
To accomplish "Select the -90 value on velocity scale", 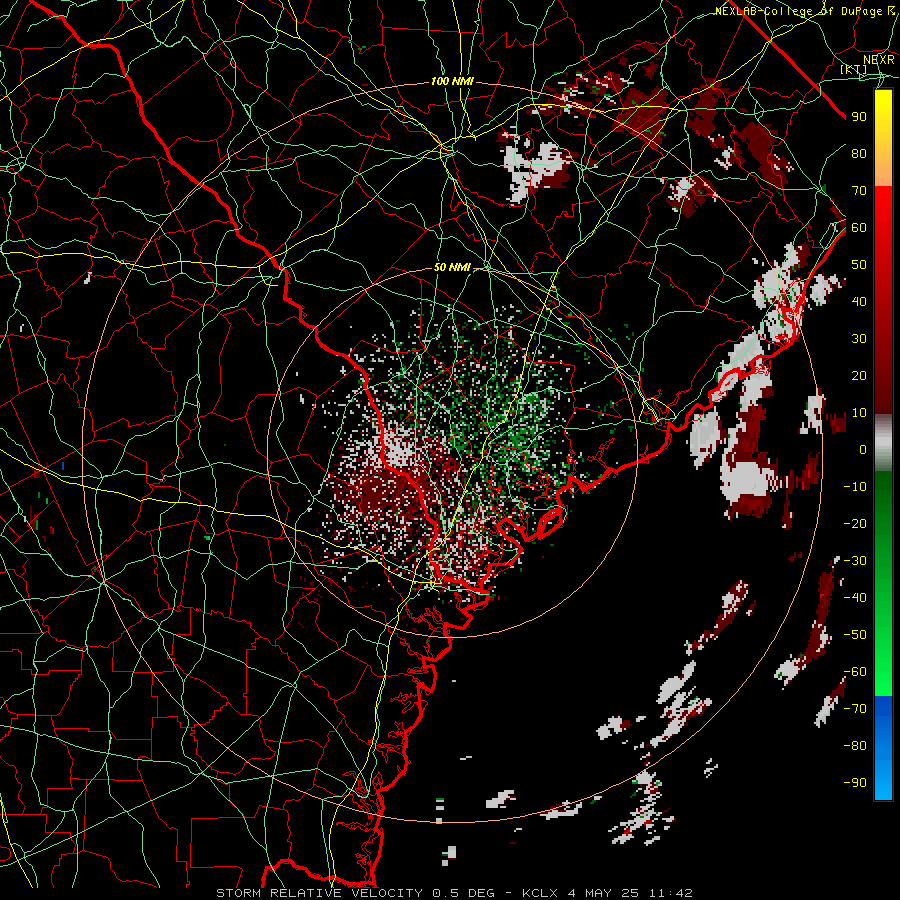I will pyautogui.click(x=855, y=783).
